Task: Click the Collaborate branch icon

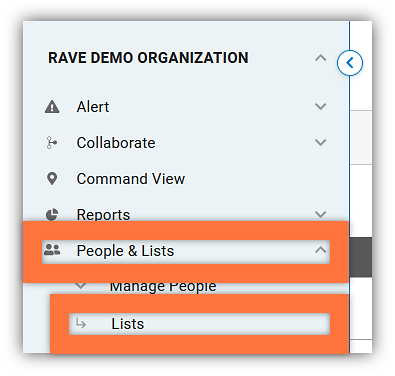Action: 51,143
